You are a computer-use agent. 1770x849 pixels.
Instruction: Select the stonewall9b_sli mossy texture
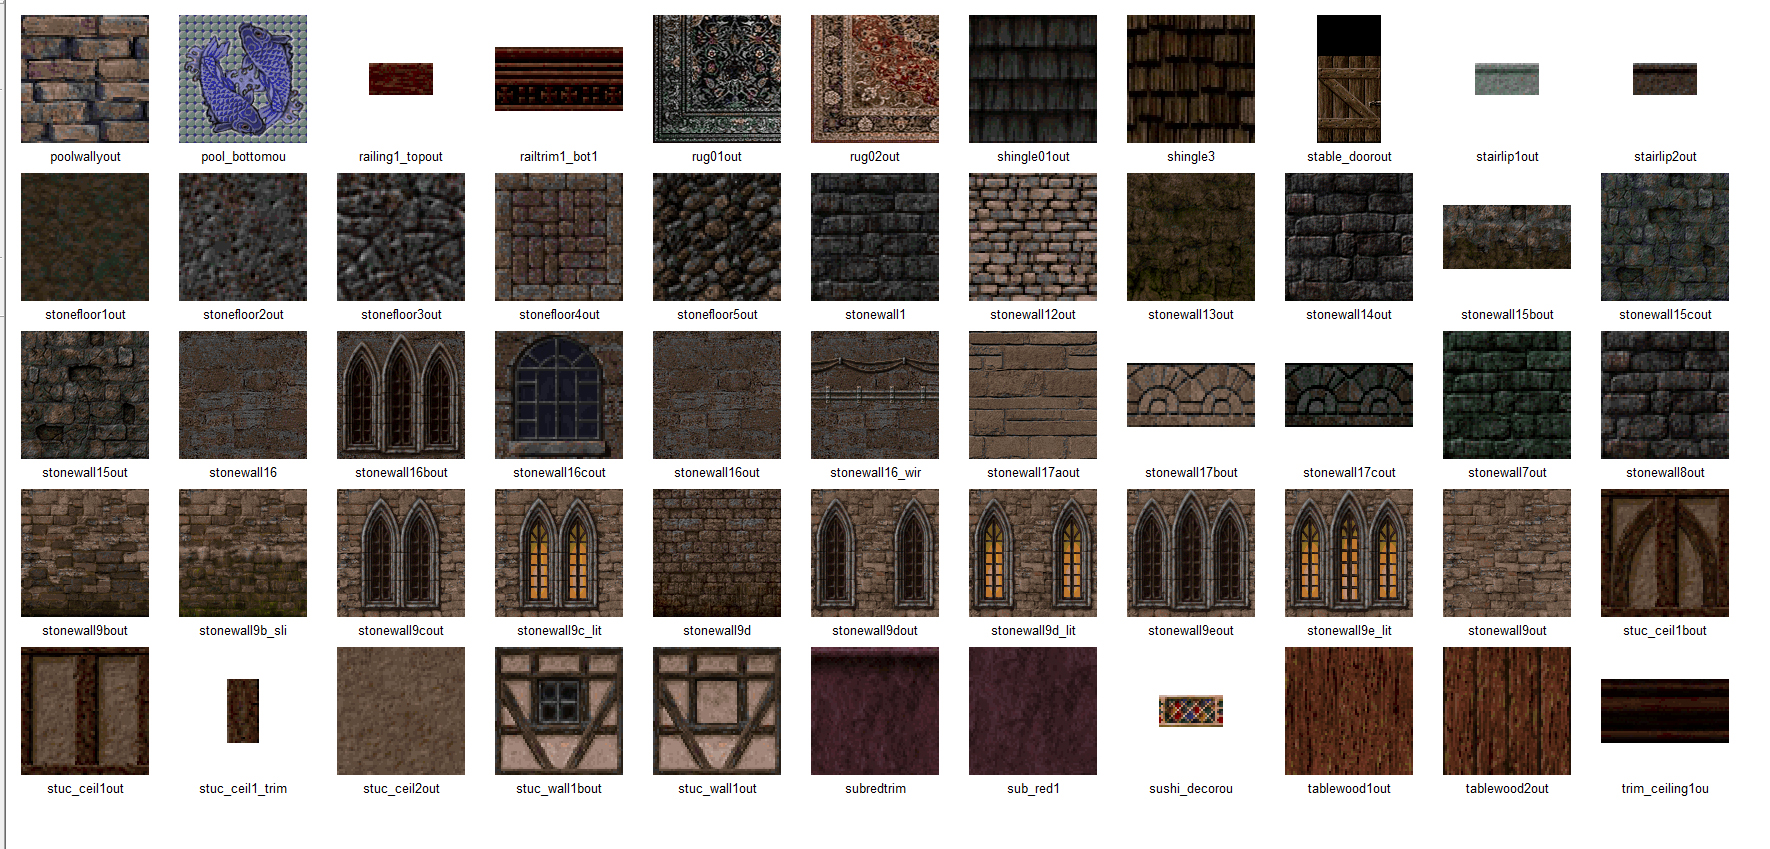[x=243, y=553]
